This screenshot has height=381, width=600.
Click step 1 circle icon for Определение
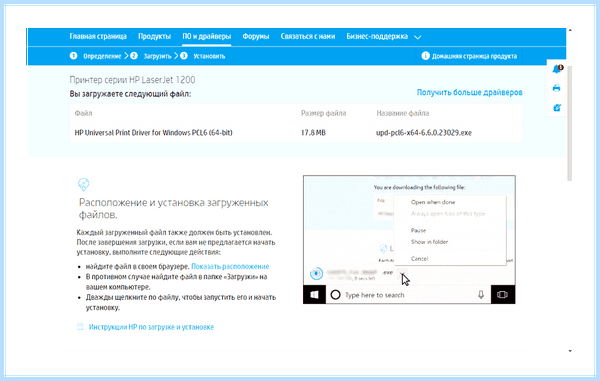(73, 56)
